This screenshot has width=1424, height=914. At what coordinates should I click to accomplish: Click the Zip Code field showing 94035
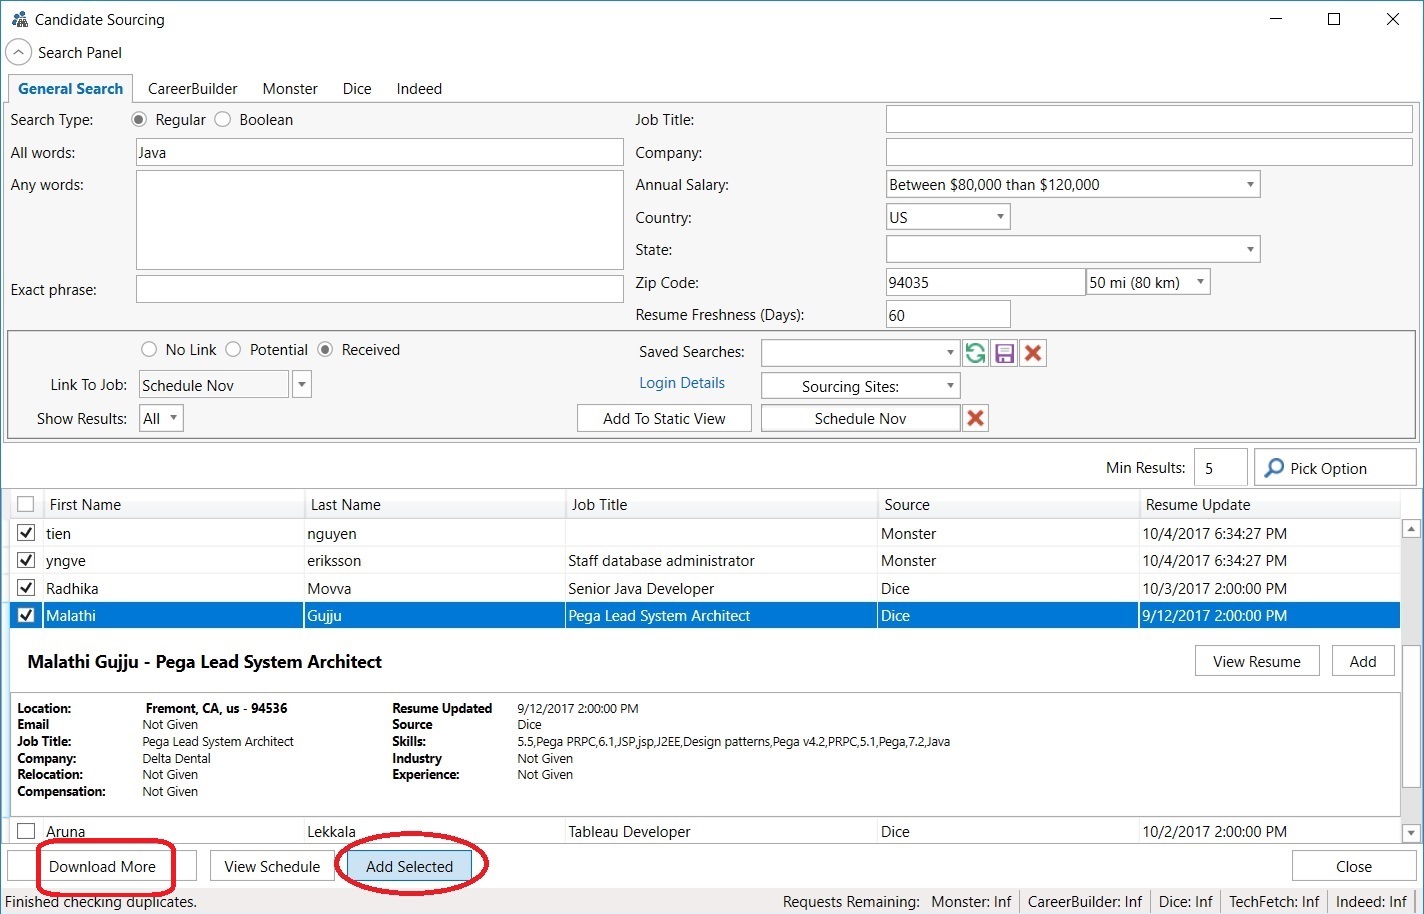(x=985, y=282)
